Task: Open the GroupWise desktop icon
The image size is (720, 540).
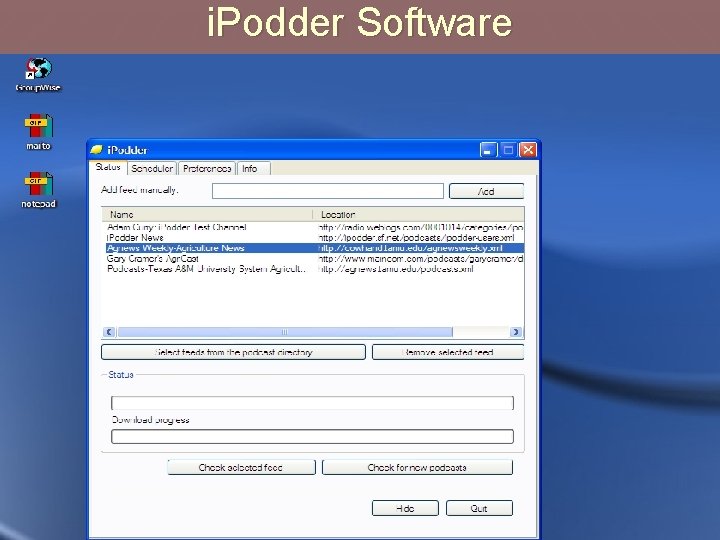Action: (38, 74)
